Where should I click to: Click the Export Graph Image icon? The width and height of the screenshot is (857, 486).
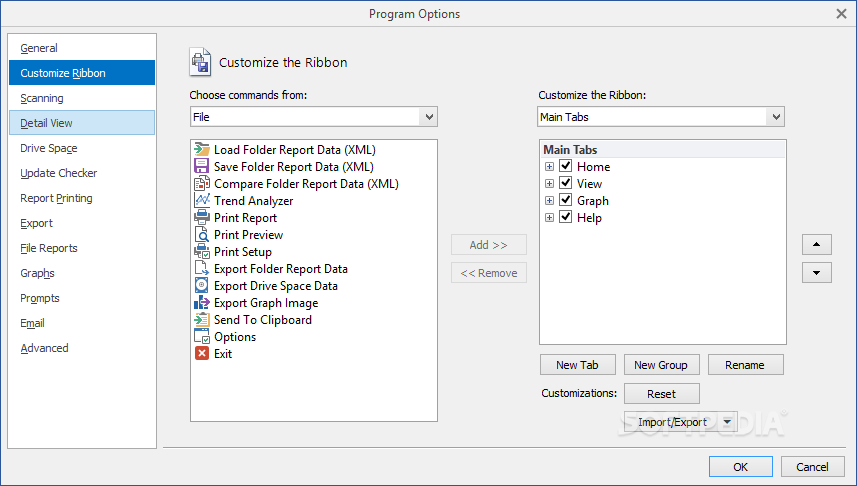202,302
